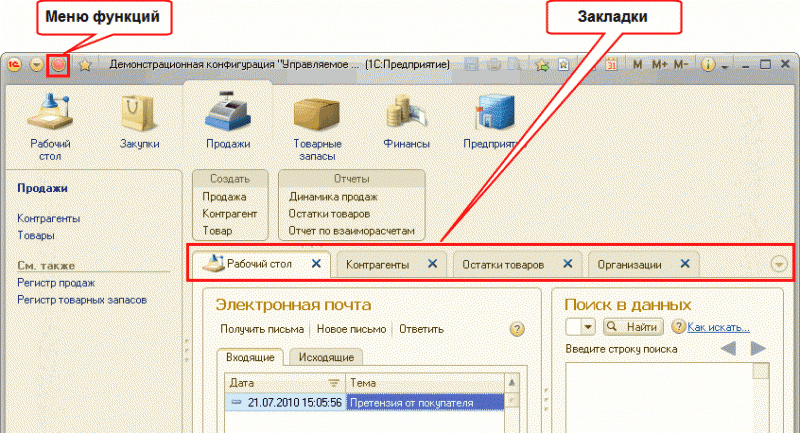Click the Найти search button

click(633, 327)
